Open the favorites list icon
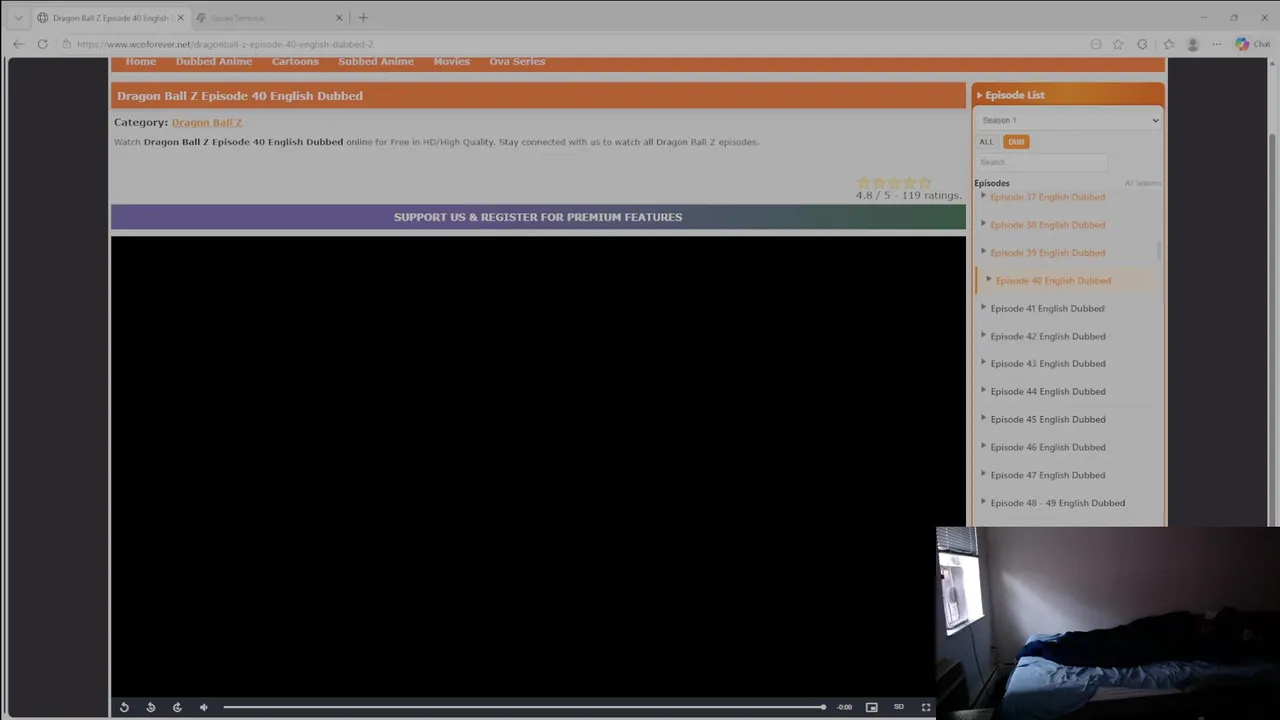The width and height of the screenshot is (1280, 720). point(1168,44)
